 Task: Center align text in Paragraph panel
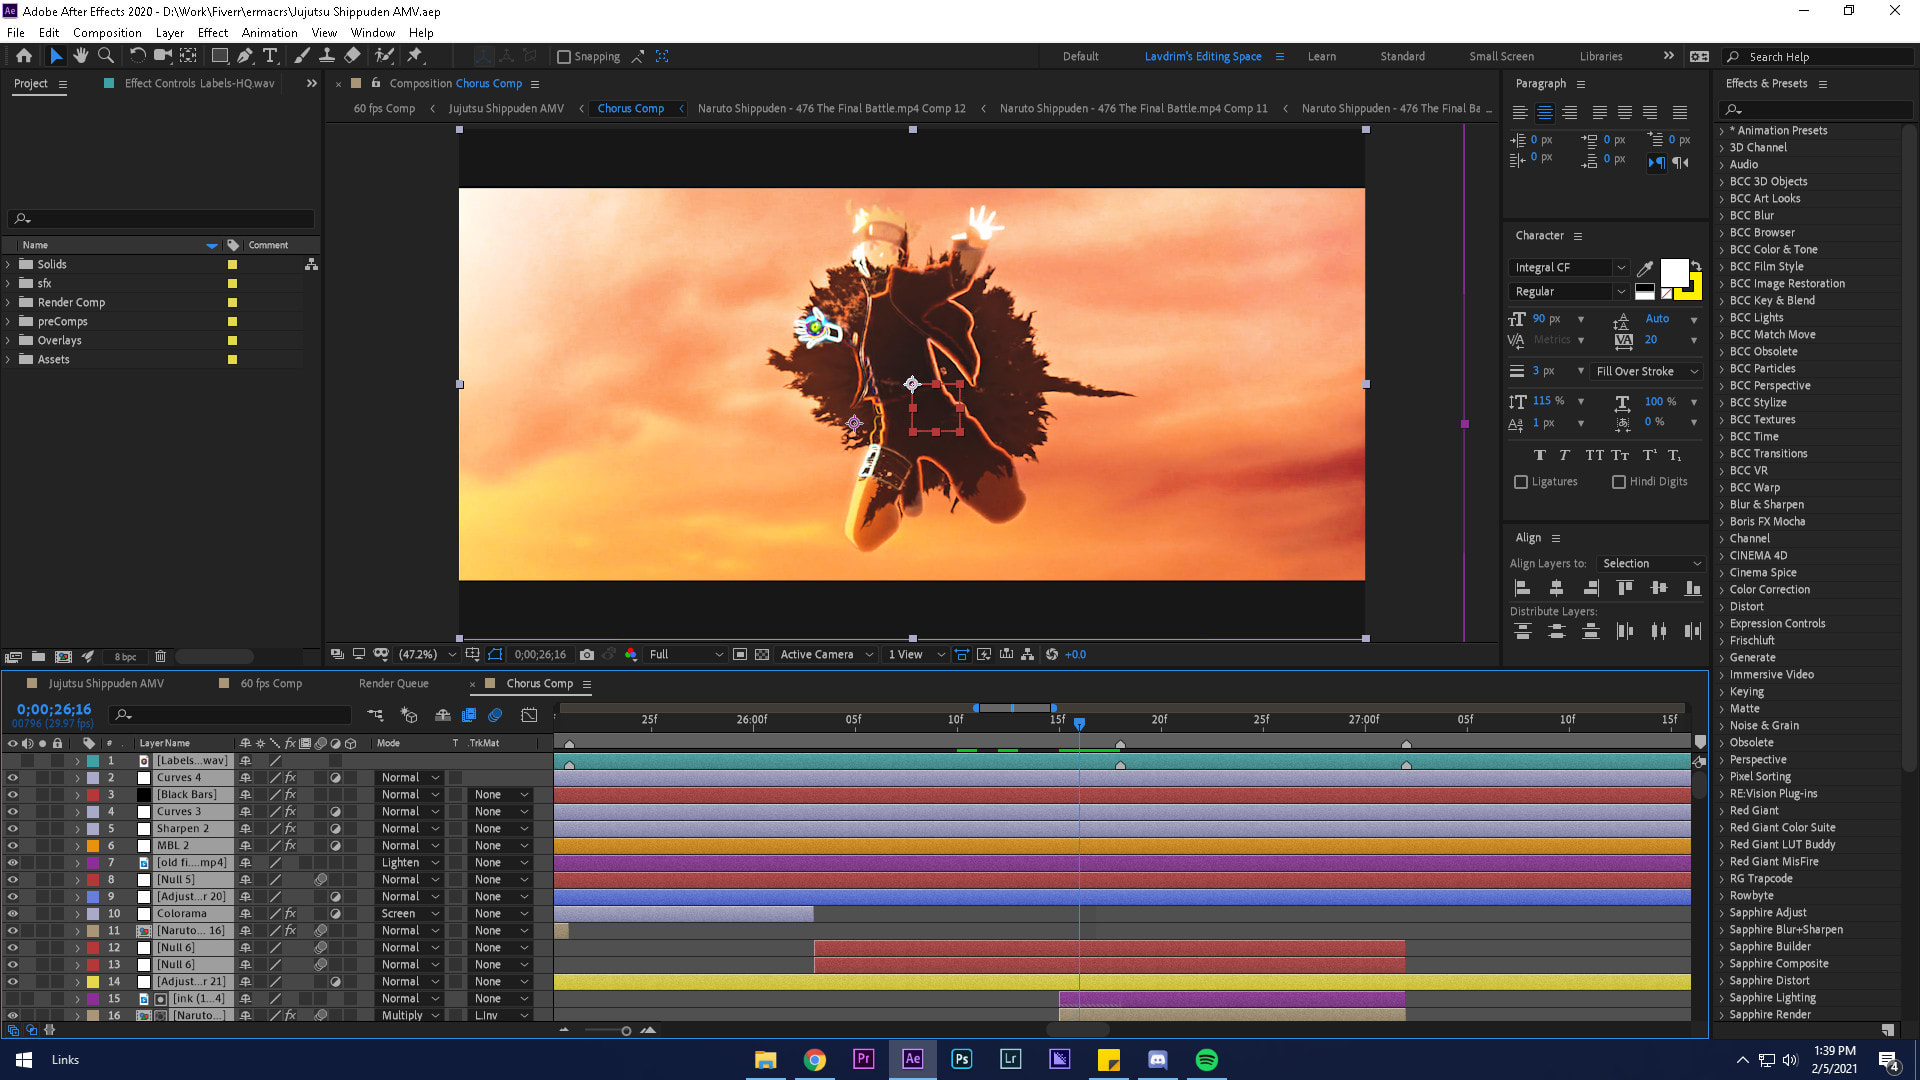[1545, 113]
